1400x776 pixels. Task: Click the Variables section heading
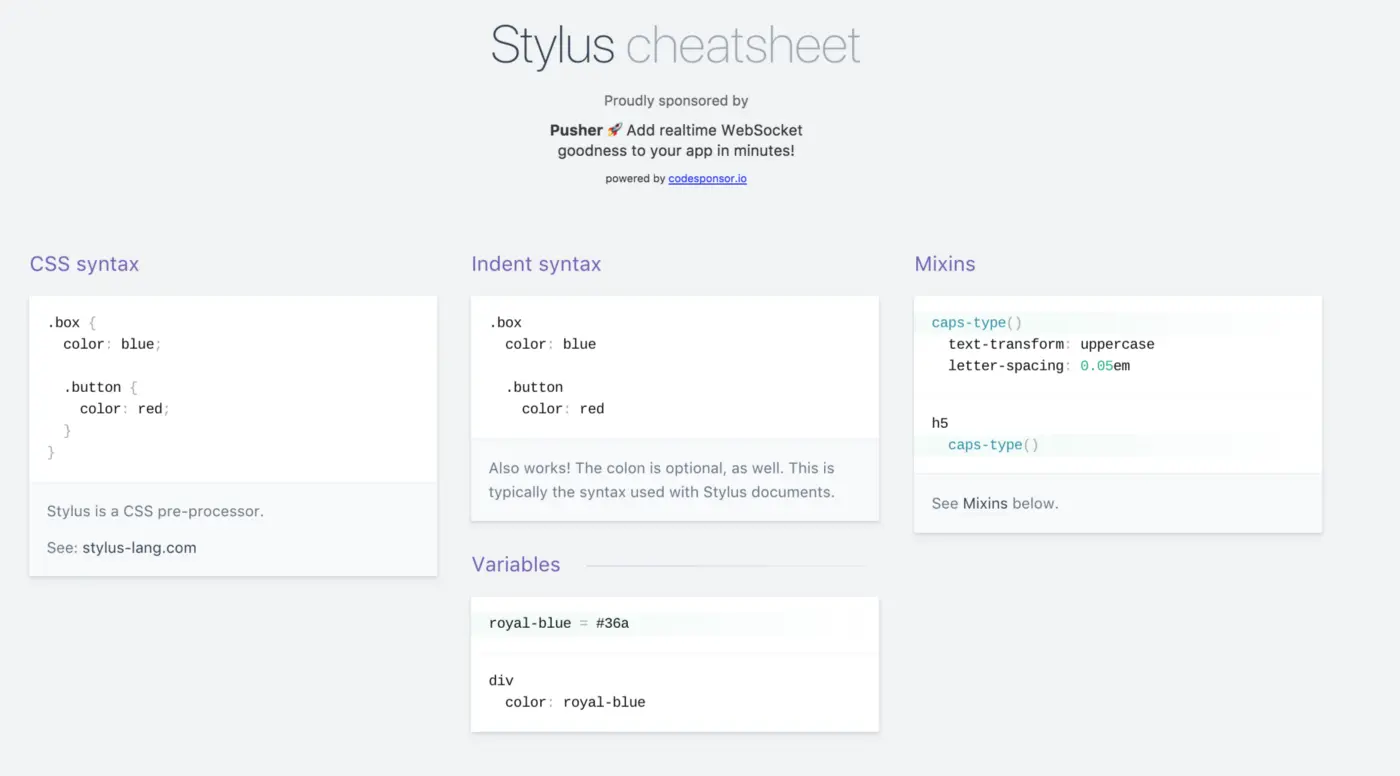(516, 564)
